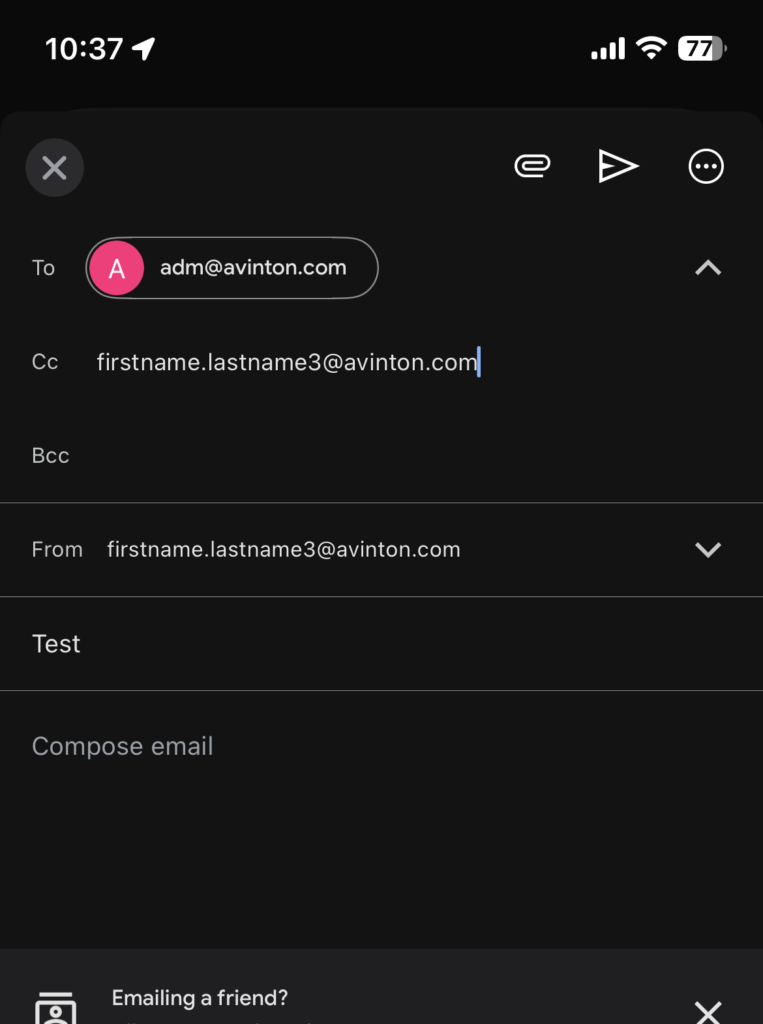Send the email using the arrow icon
The height and width of the screenshot is (1024, 763).
click(618, 166)
